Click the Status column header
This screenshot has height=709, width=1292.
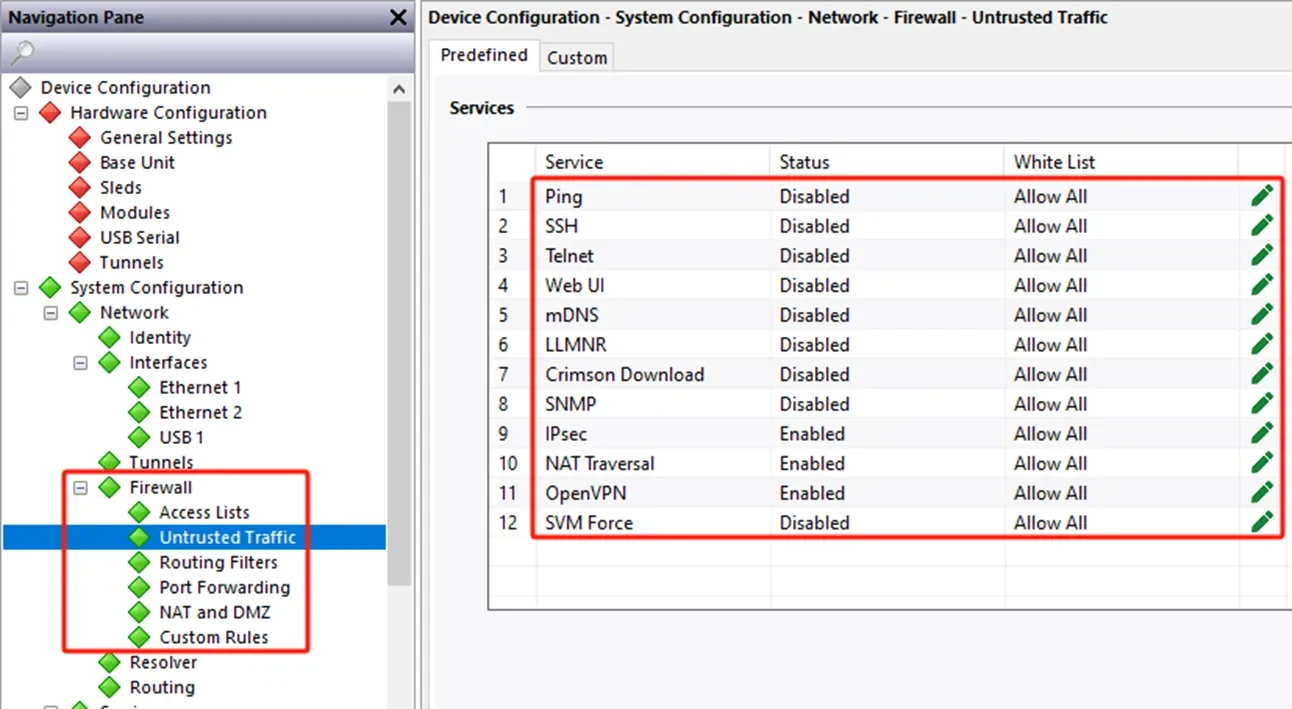click(x=805, y=162)
